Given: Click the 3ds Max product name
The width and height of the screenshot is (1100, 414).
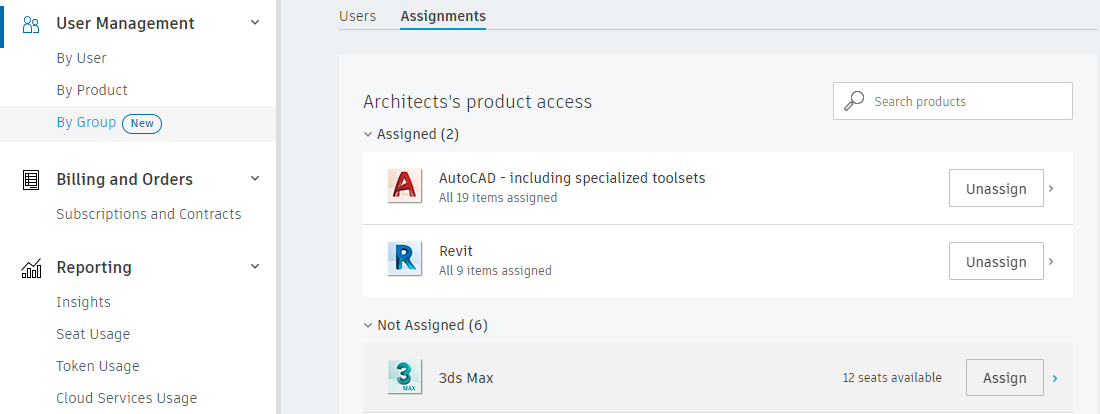Looking at the screenshot, I should [x=466, y=378].
